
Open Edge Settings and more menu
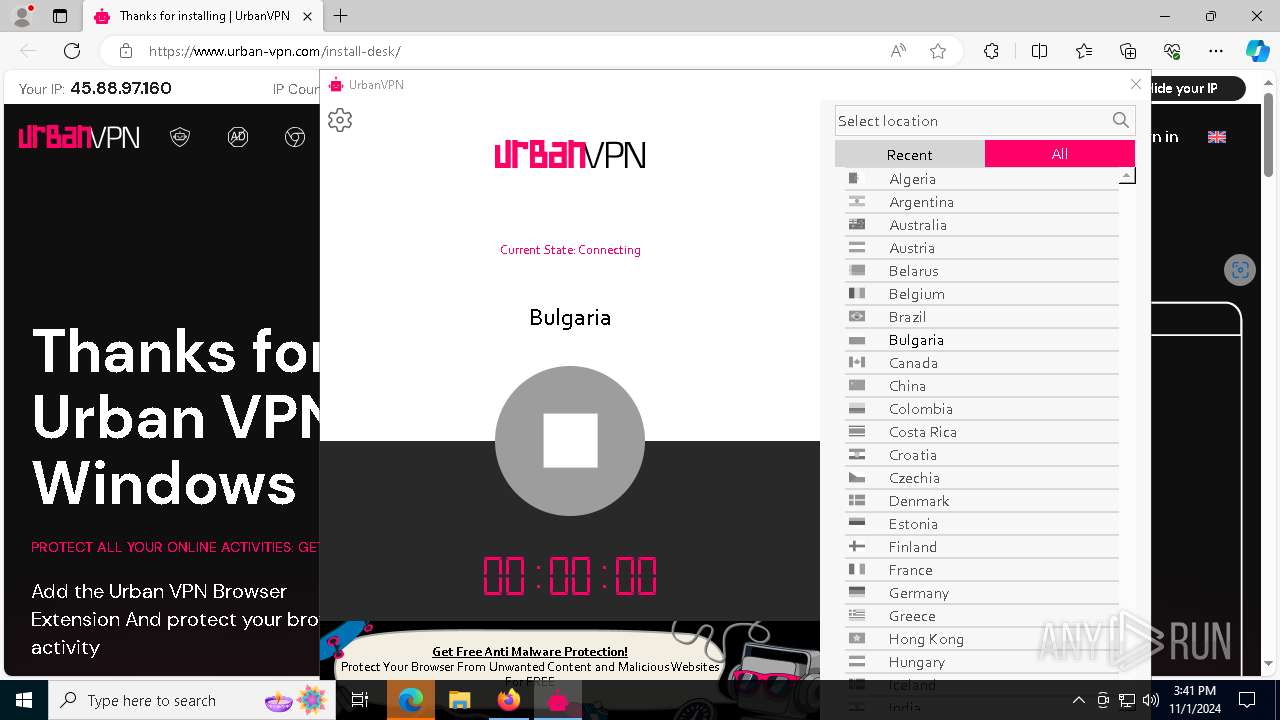[1216, 51]
